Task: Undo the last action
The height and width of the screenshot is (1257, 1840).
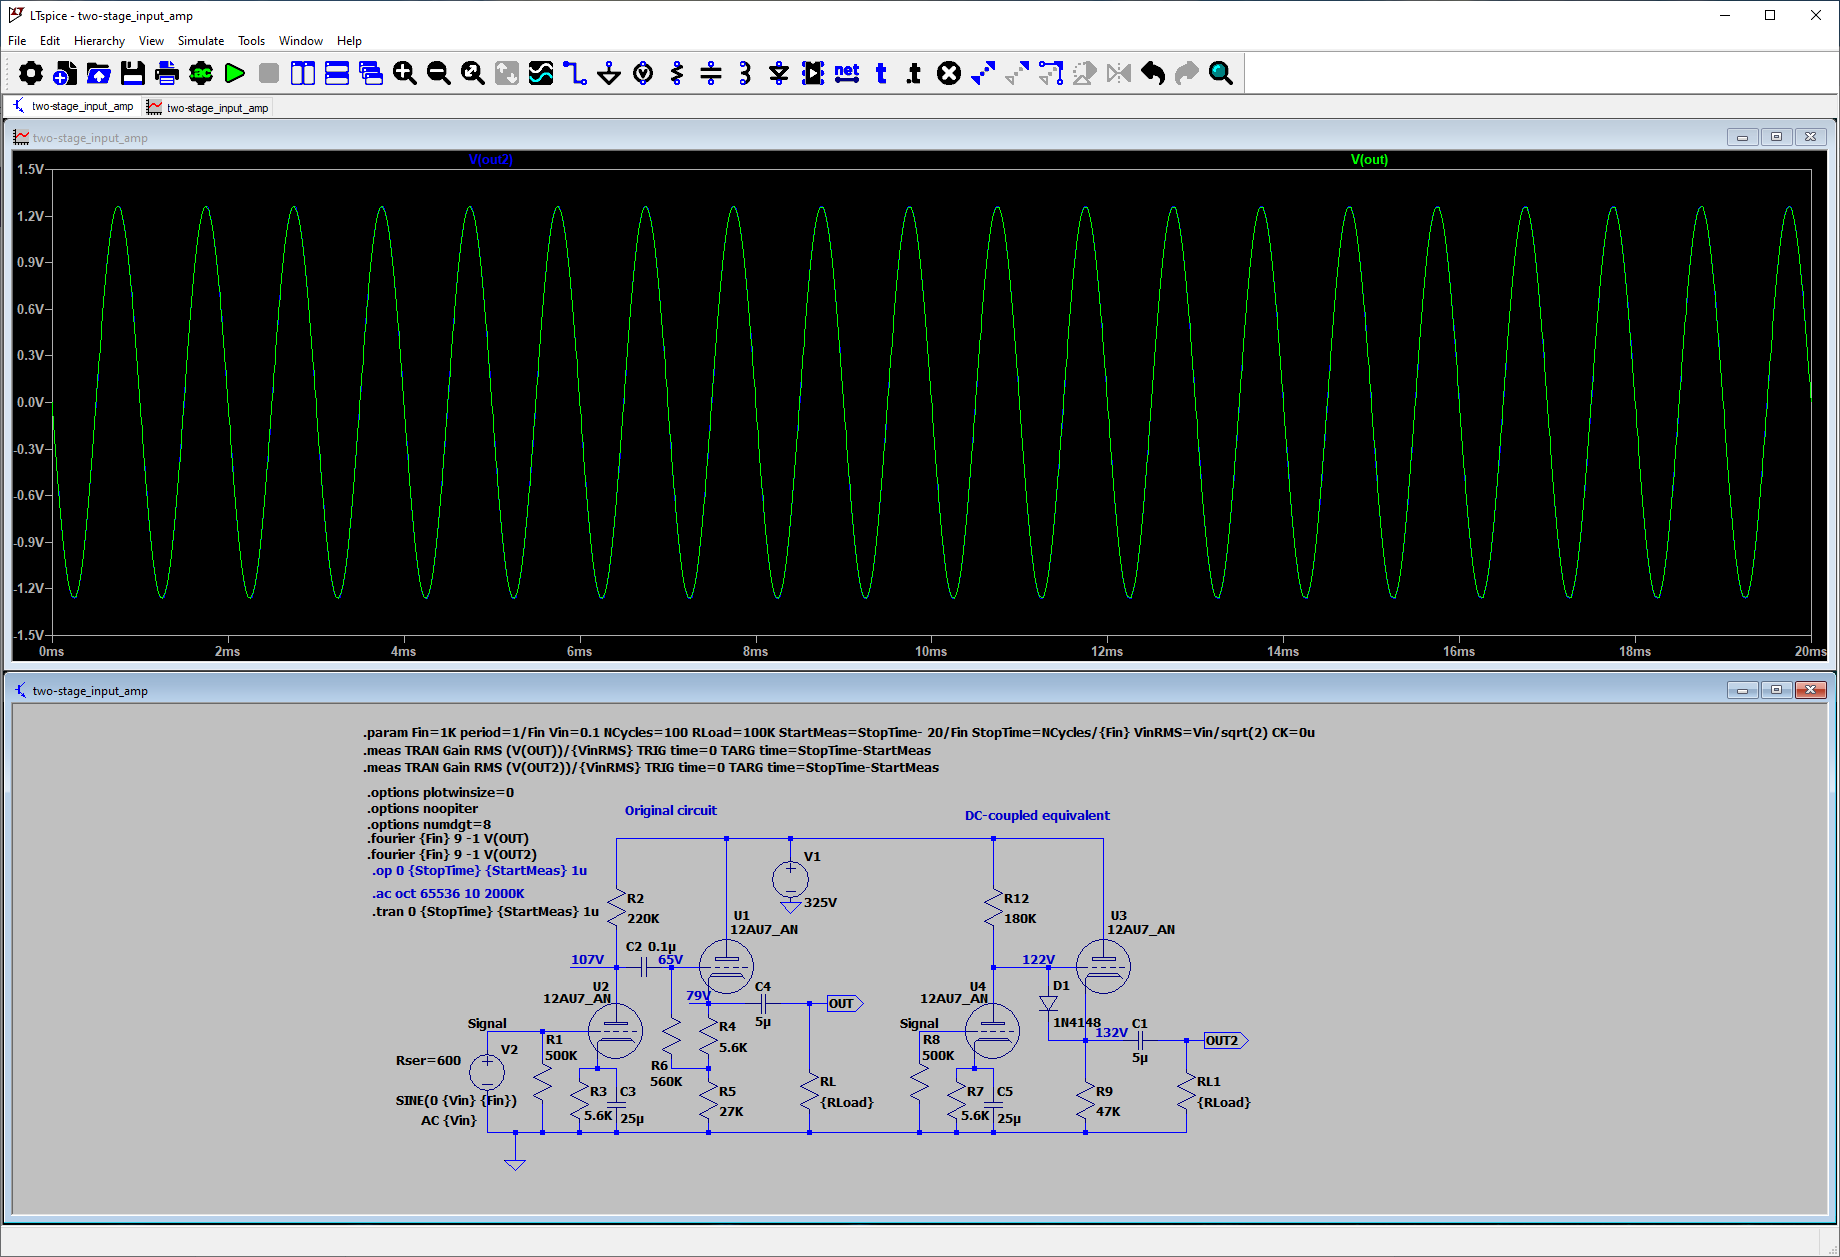Action: 1153,73
